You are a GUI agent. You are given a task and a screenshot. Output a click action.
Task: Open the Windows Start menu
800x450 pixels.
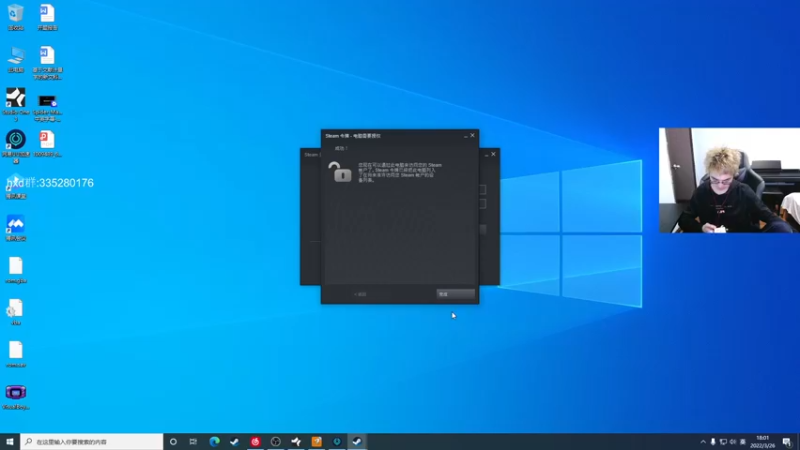pos(10,442)
